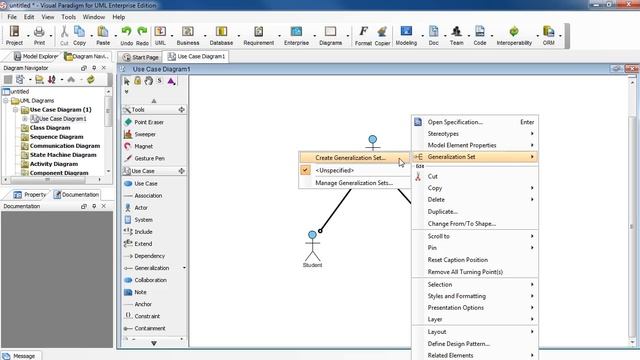Toggle the lock icon in diagram toolbar
The width and height of the screenshot is (640, 360).
138,81
